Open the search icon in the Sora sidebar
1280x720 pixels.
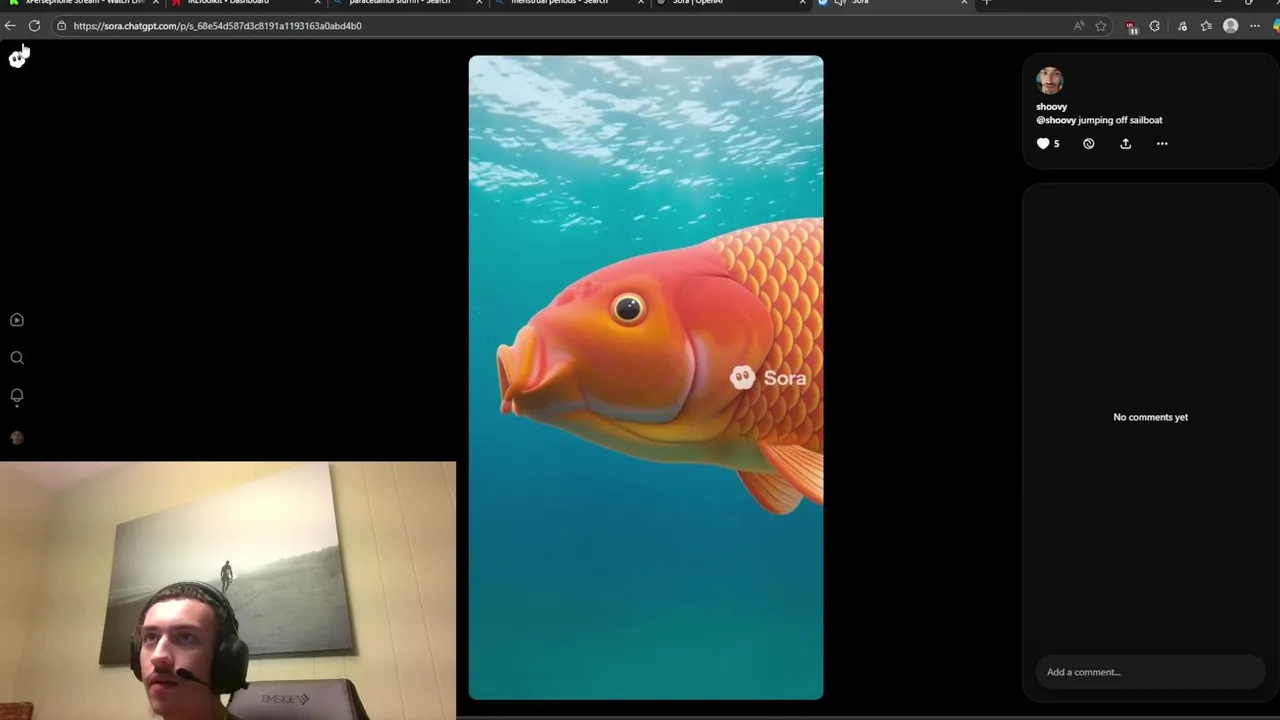click(17, 358)
